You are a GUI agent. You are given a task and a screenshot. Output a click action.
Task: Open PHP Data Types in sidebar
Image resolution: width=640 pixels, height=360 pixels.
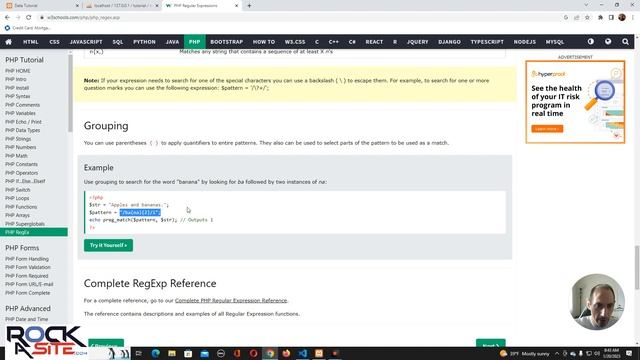click(x=22, y=130)
